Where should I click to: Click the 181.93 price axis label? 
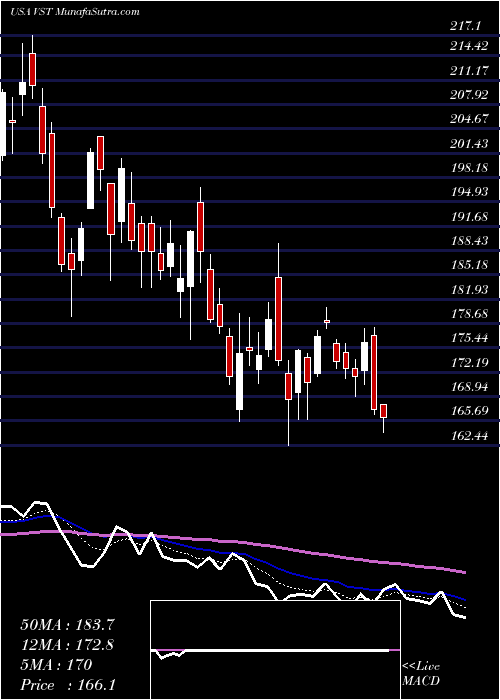[469, 290]
